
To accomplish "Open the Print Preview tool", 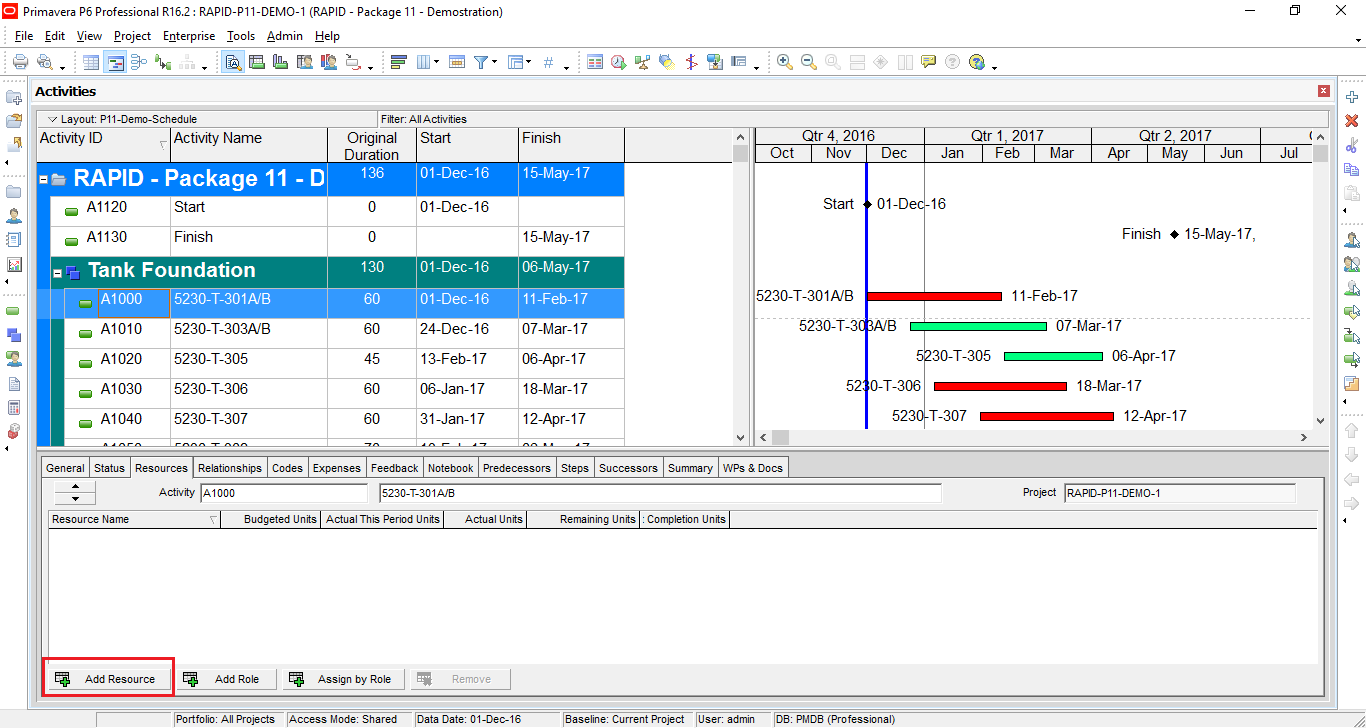I will (x=47, y=62).
